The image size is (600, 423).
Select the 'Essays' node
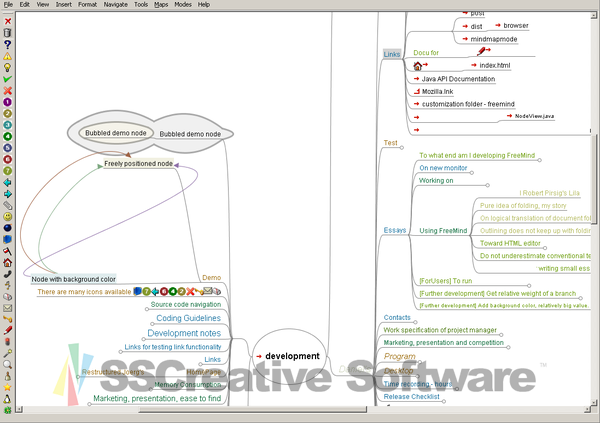pos(395,230)
